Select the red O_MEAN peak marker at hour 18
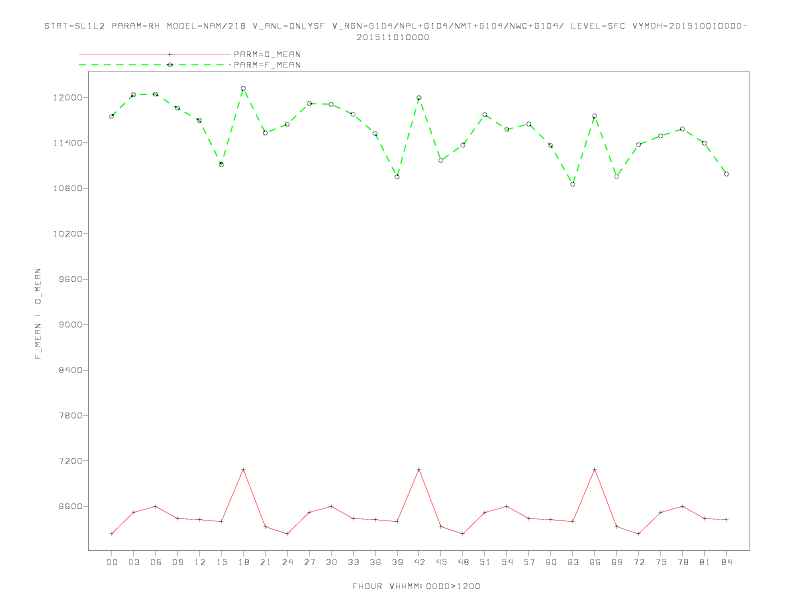This screenshot has height=612, width=792. click(243, 470)
